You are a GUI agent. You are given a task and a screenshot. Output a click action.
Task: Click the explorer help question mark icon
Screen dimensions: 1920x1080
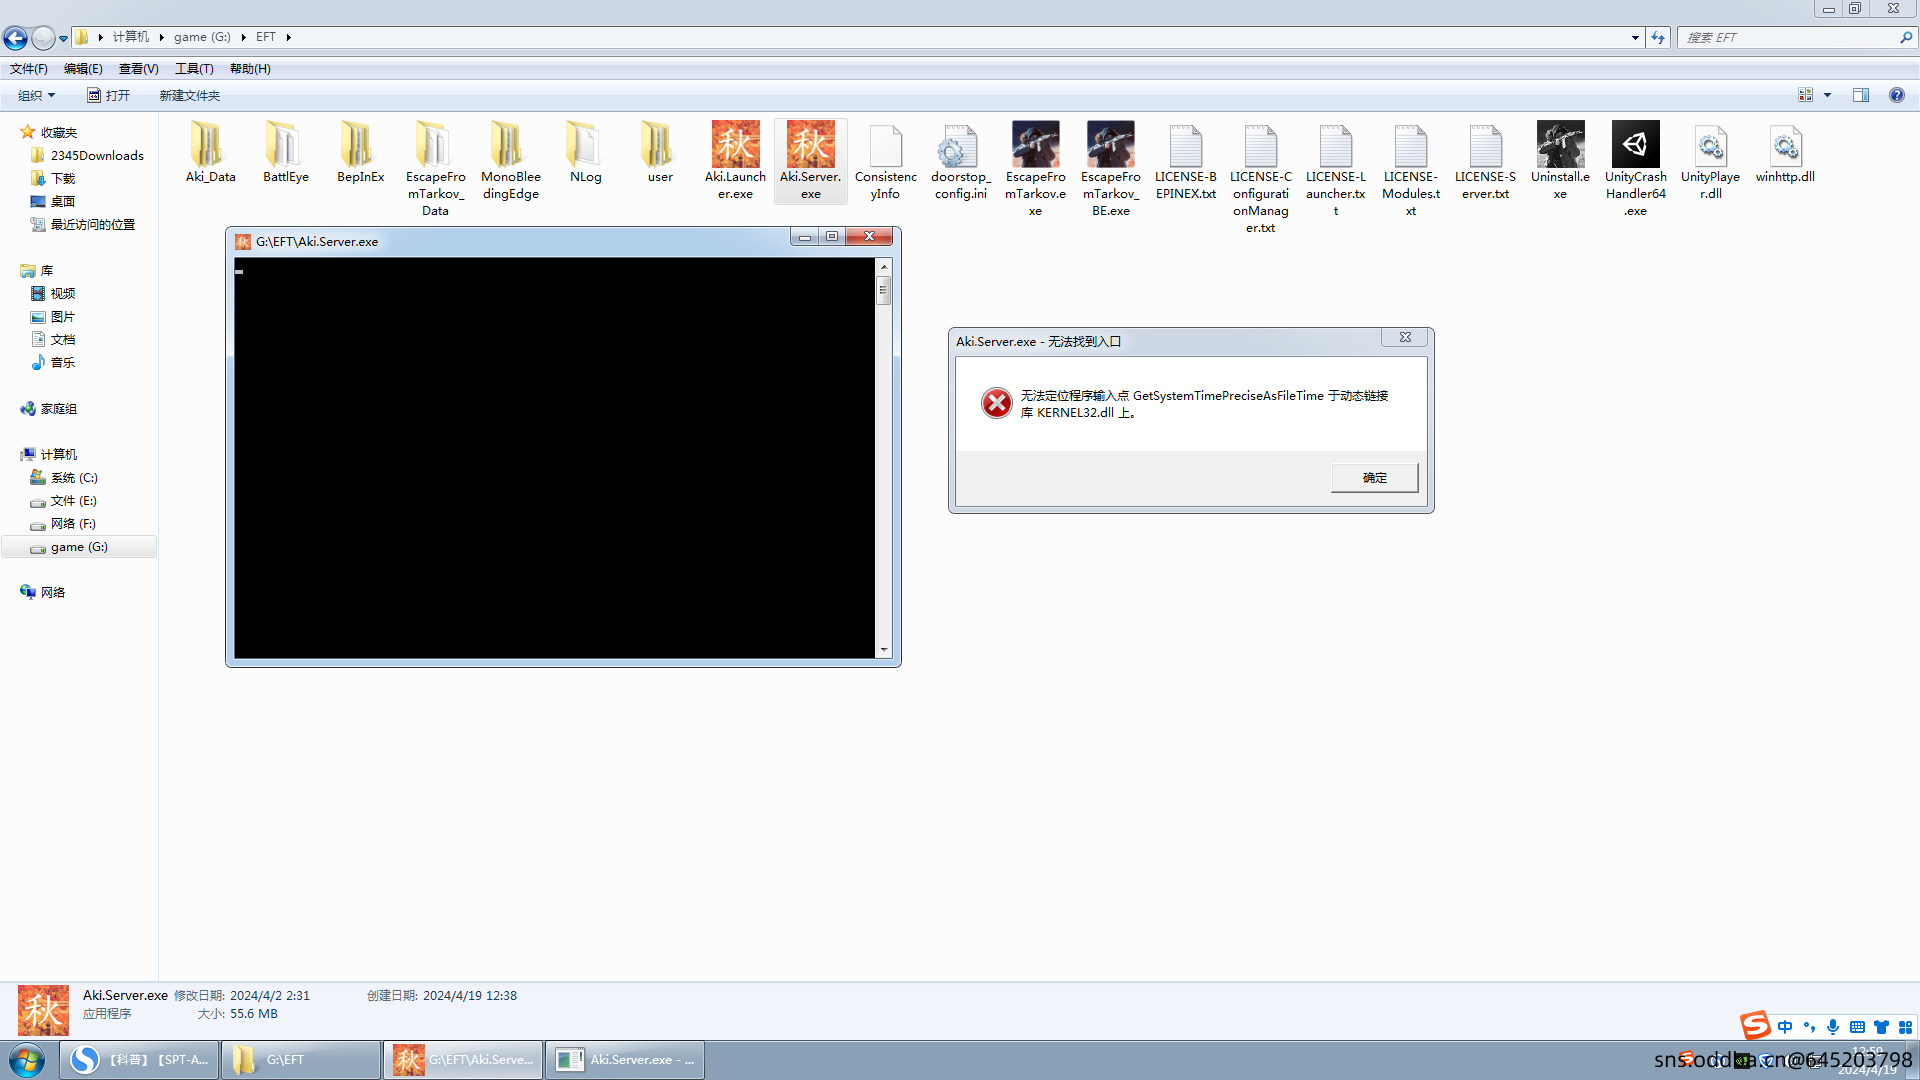(1896, 95)
